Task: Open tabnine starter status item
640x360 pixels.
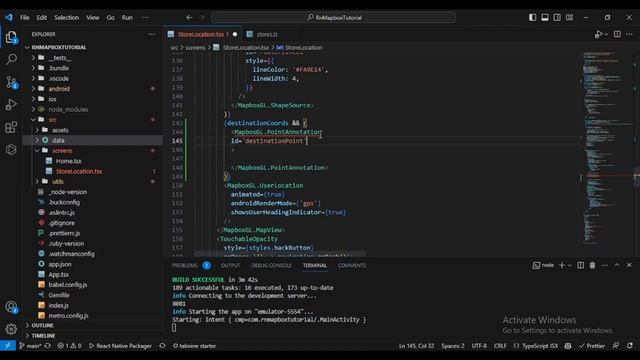Action: [194, 346]
